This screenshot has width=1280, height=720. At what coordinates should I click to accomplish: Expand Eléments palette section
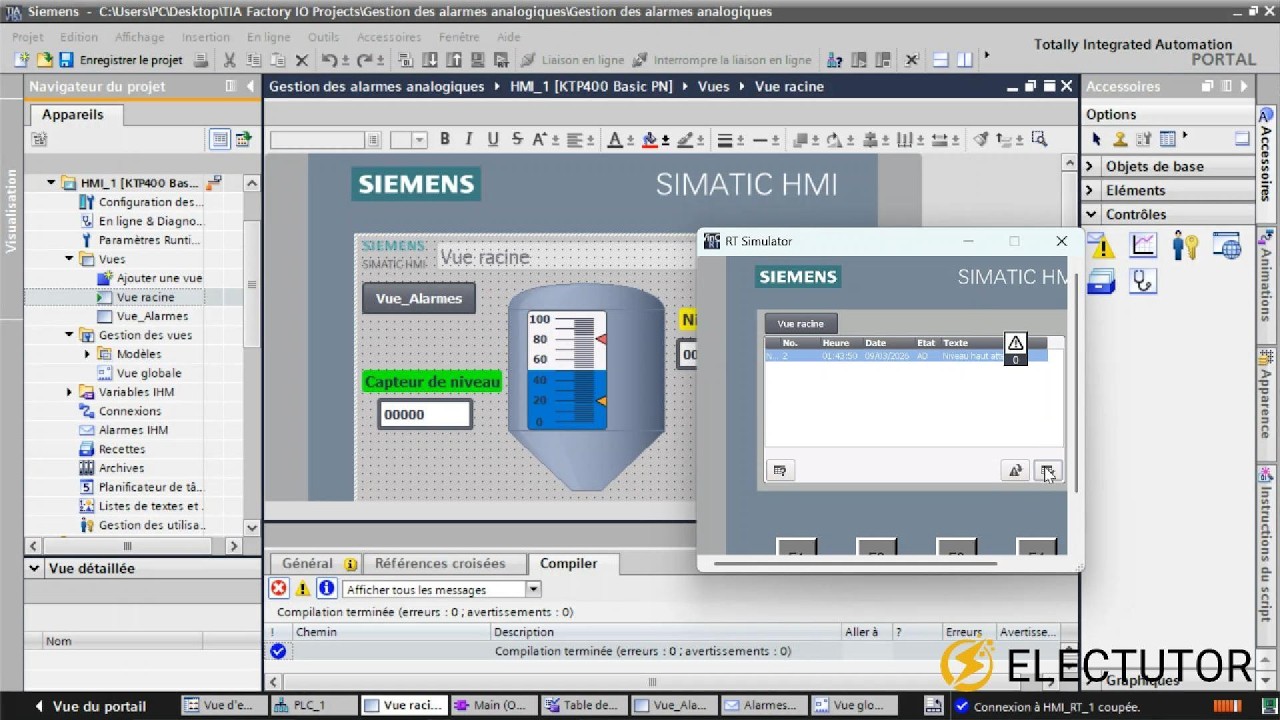click(1091, 190)
